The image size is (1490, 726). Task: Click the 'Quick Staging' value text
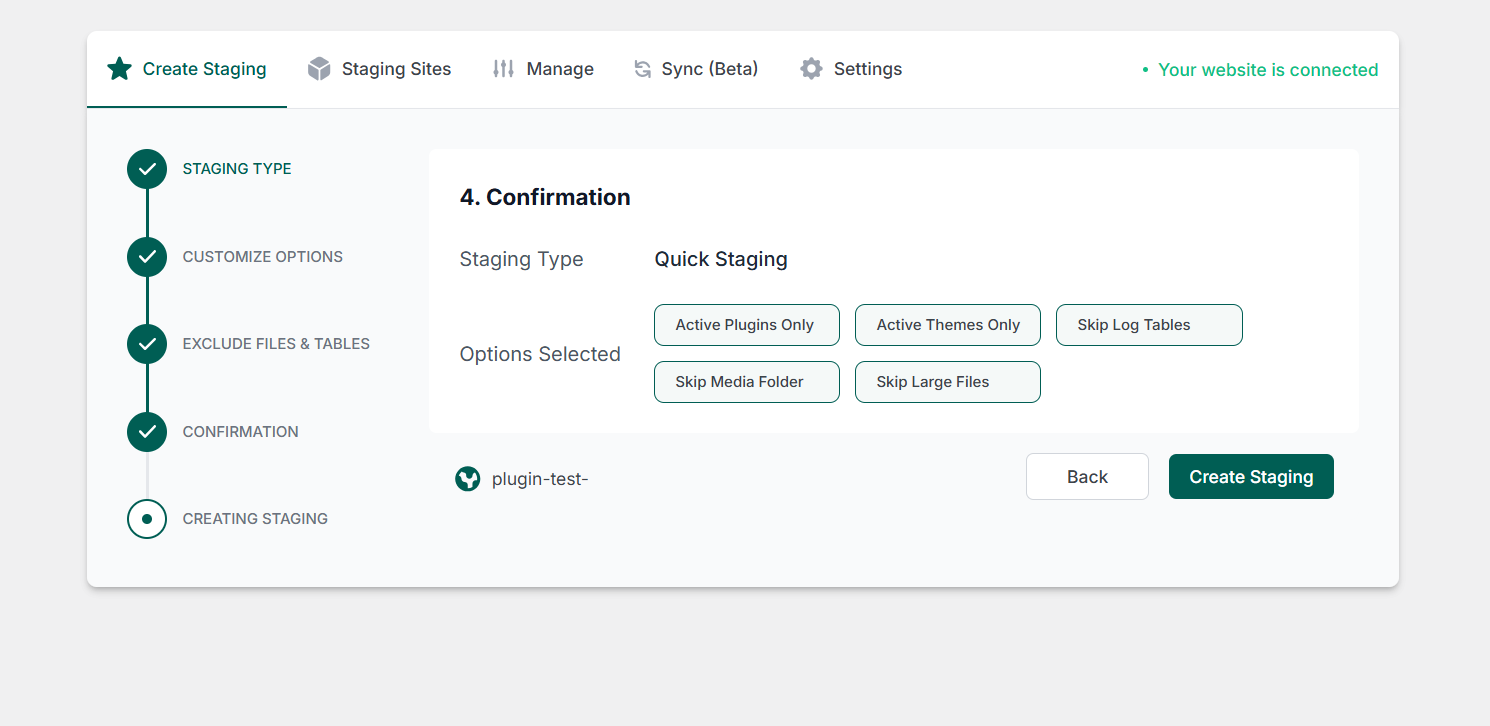pyautogui.click(x=721, y=260)
